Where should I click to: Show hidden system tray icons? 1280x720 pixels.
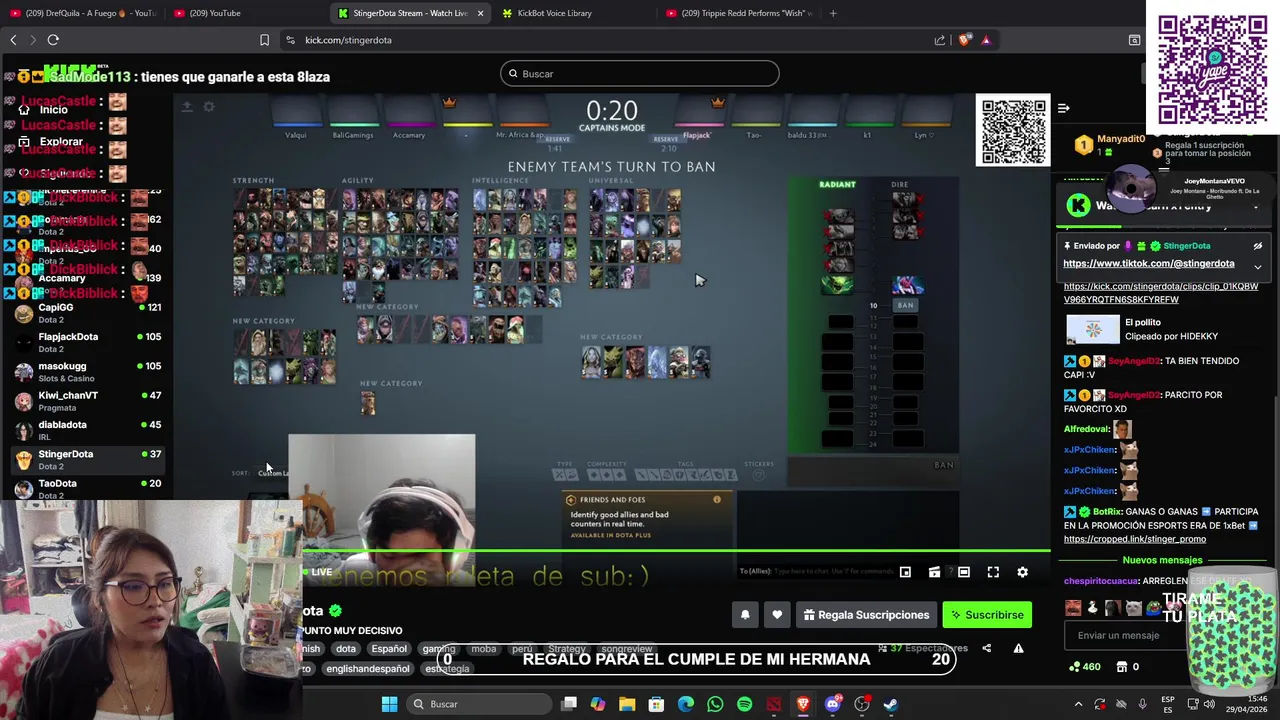(1078, 704)
